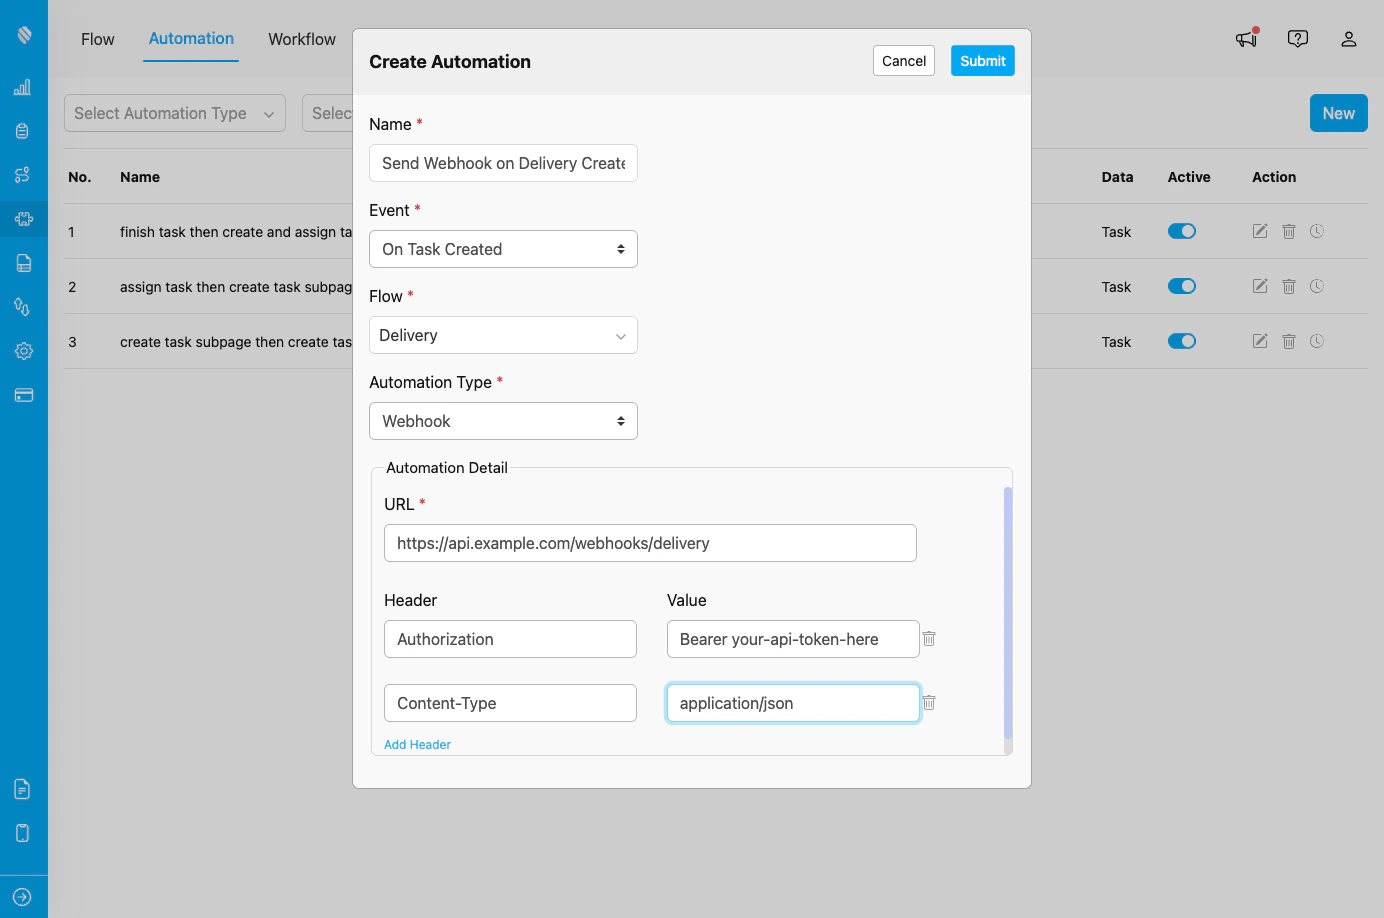Toggle Active switch for row 1 automation

point(1182,231)
